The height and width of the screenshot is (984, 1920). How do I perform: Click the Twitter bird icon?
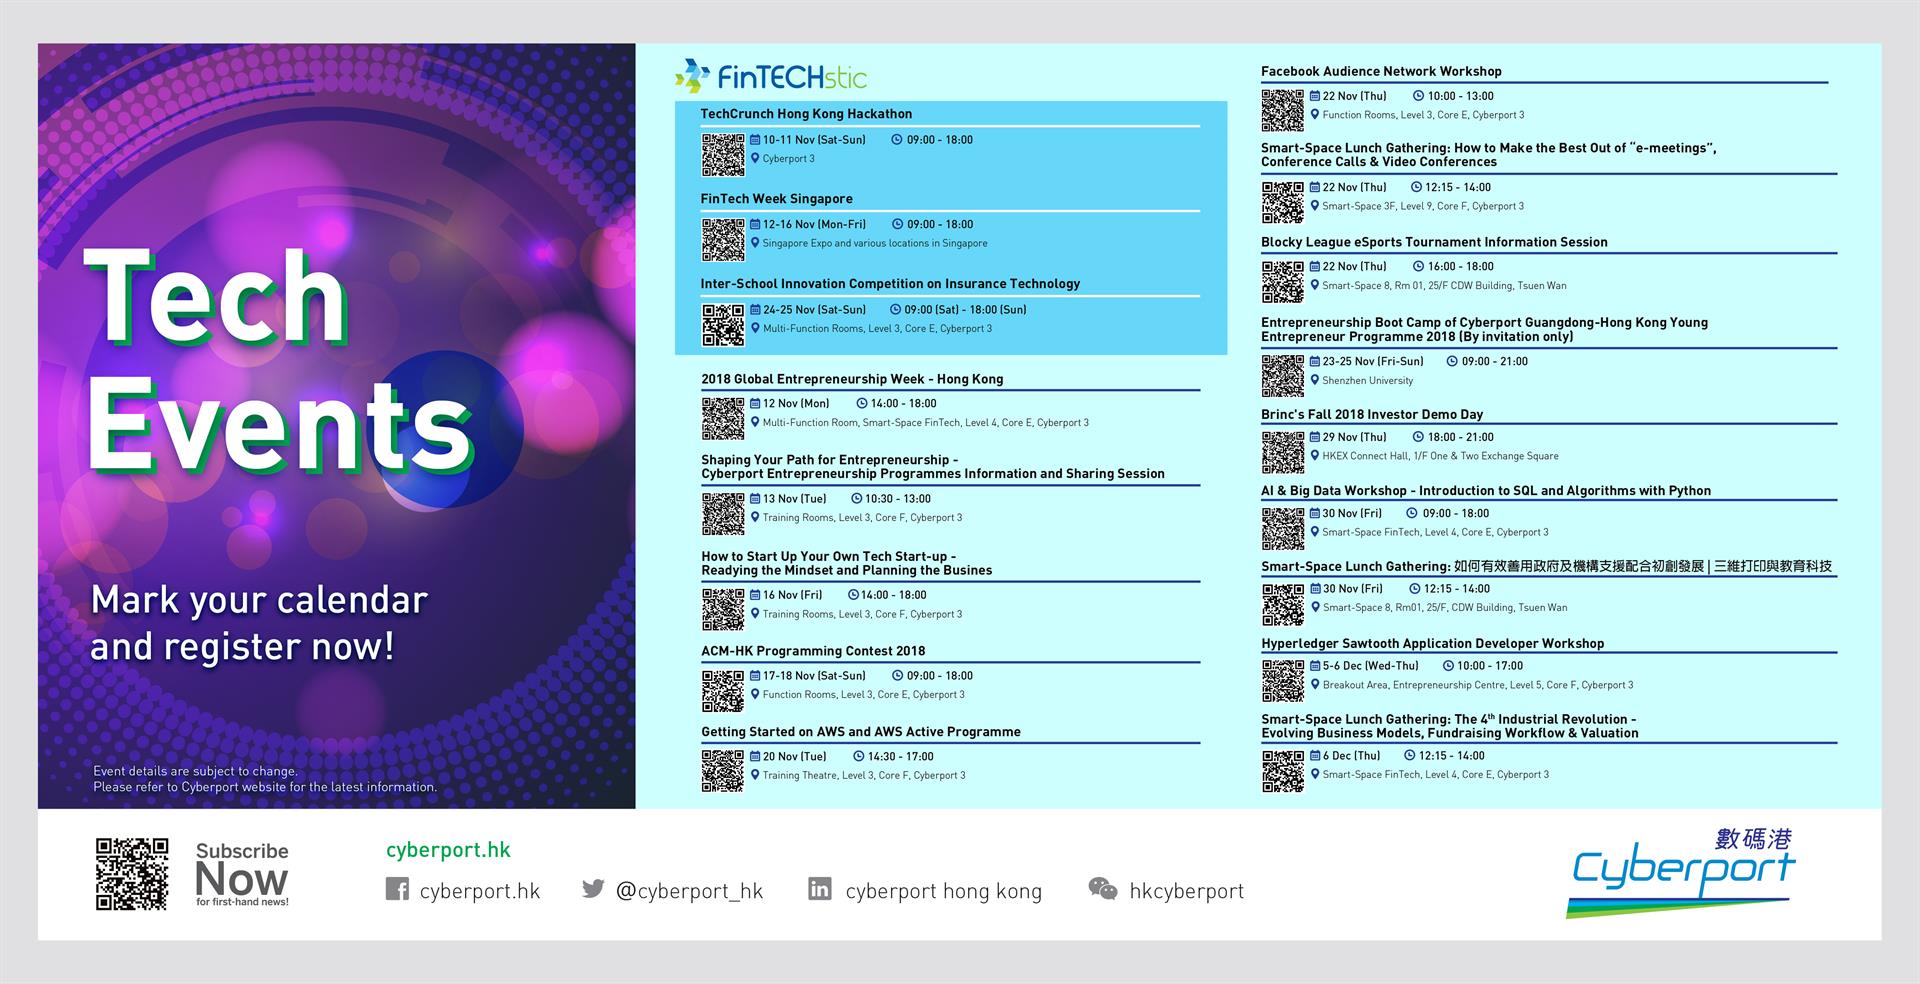pos(593,888)
